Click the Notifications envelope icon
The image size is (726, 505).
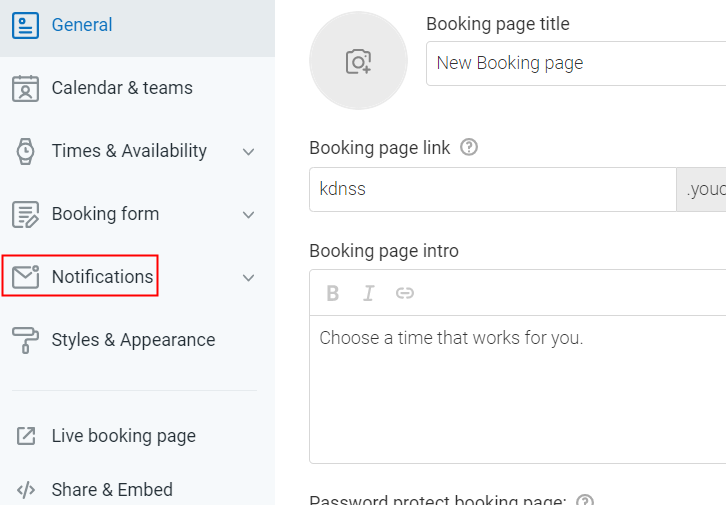pos(25,277)
